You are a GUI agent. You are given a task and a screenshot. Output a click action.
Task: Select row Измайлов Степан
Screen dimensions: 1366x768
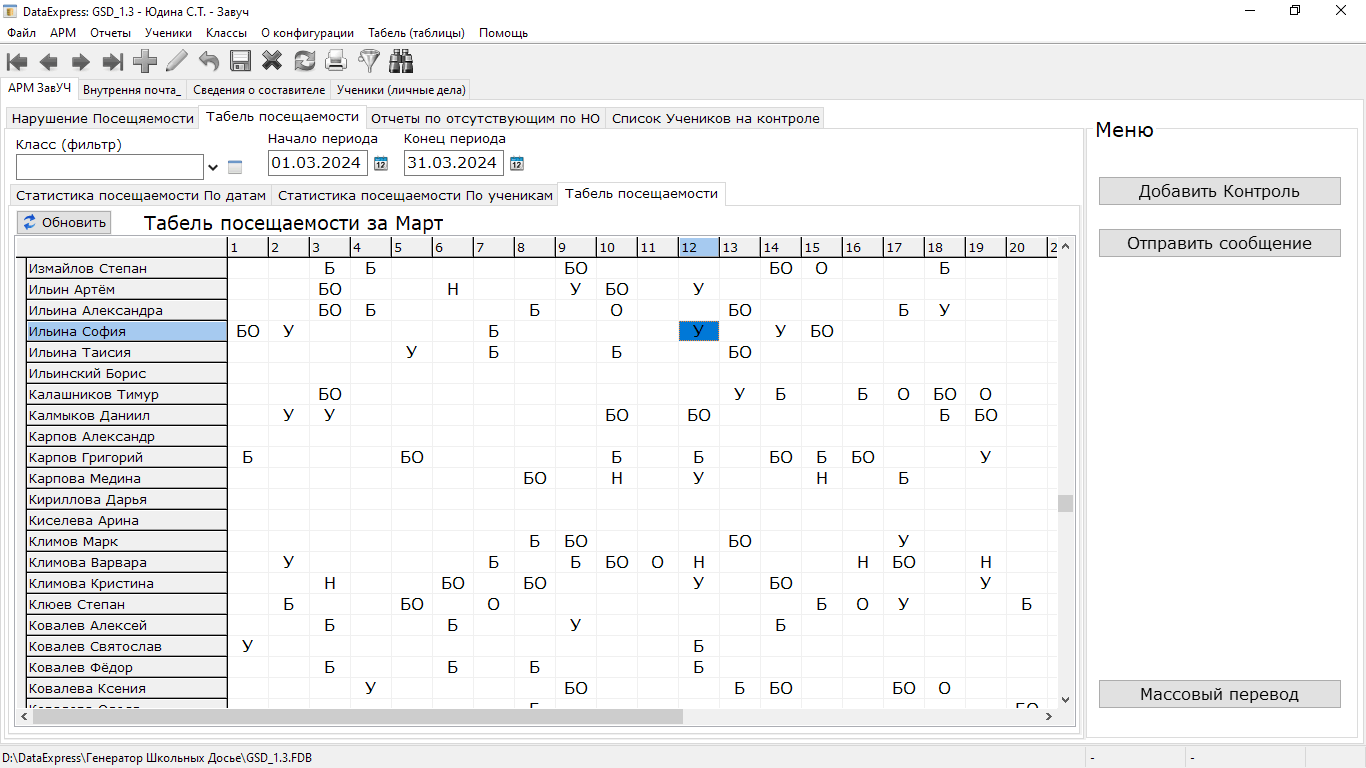(127, 268)
